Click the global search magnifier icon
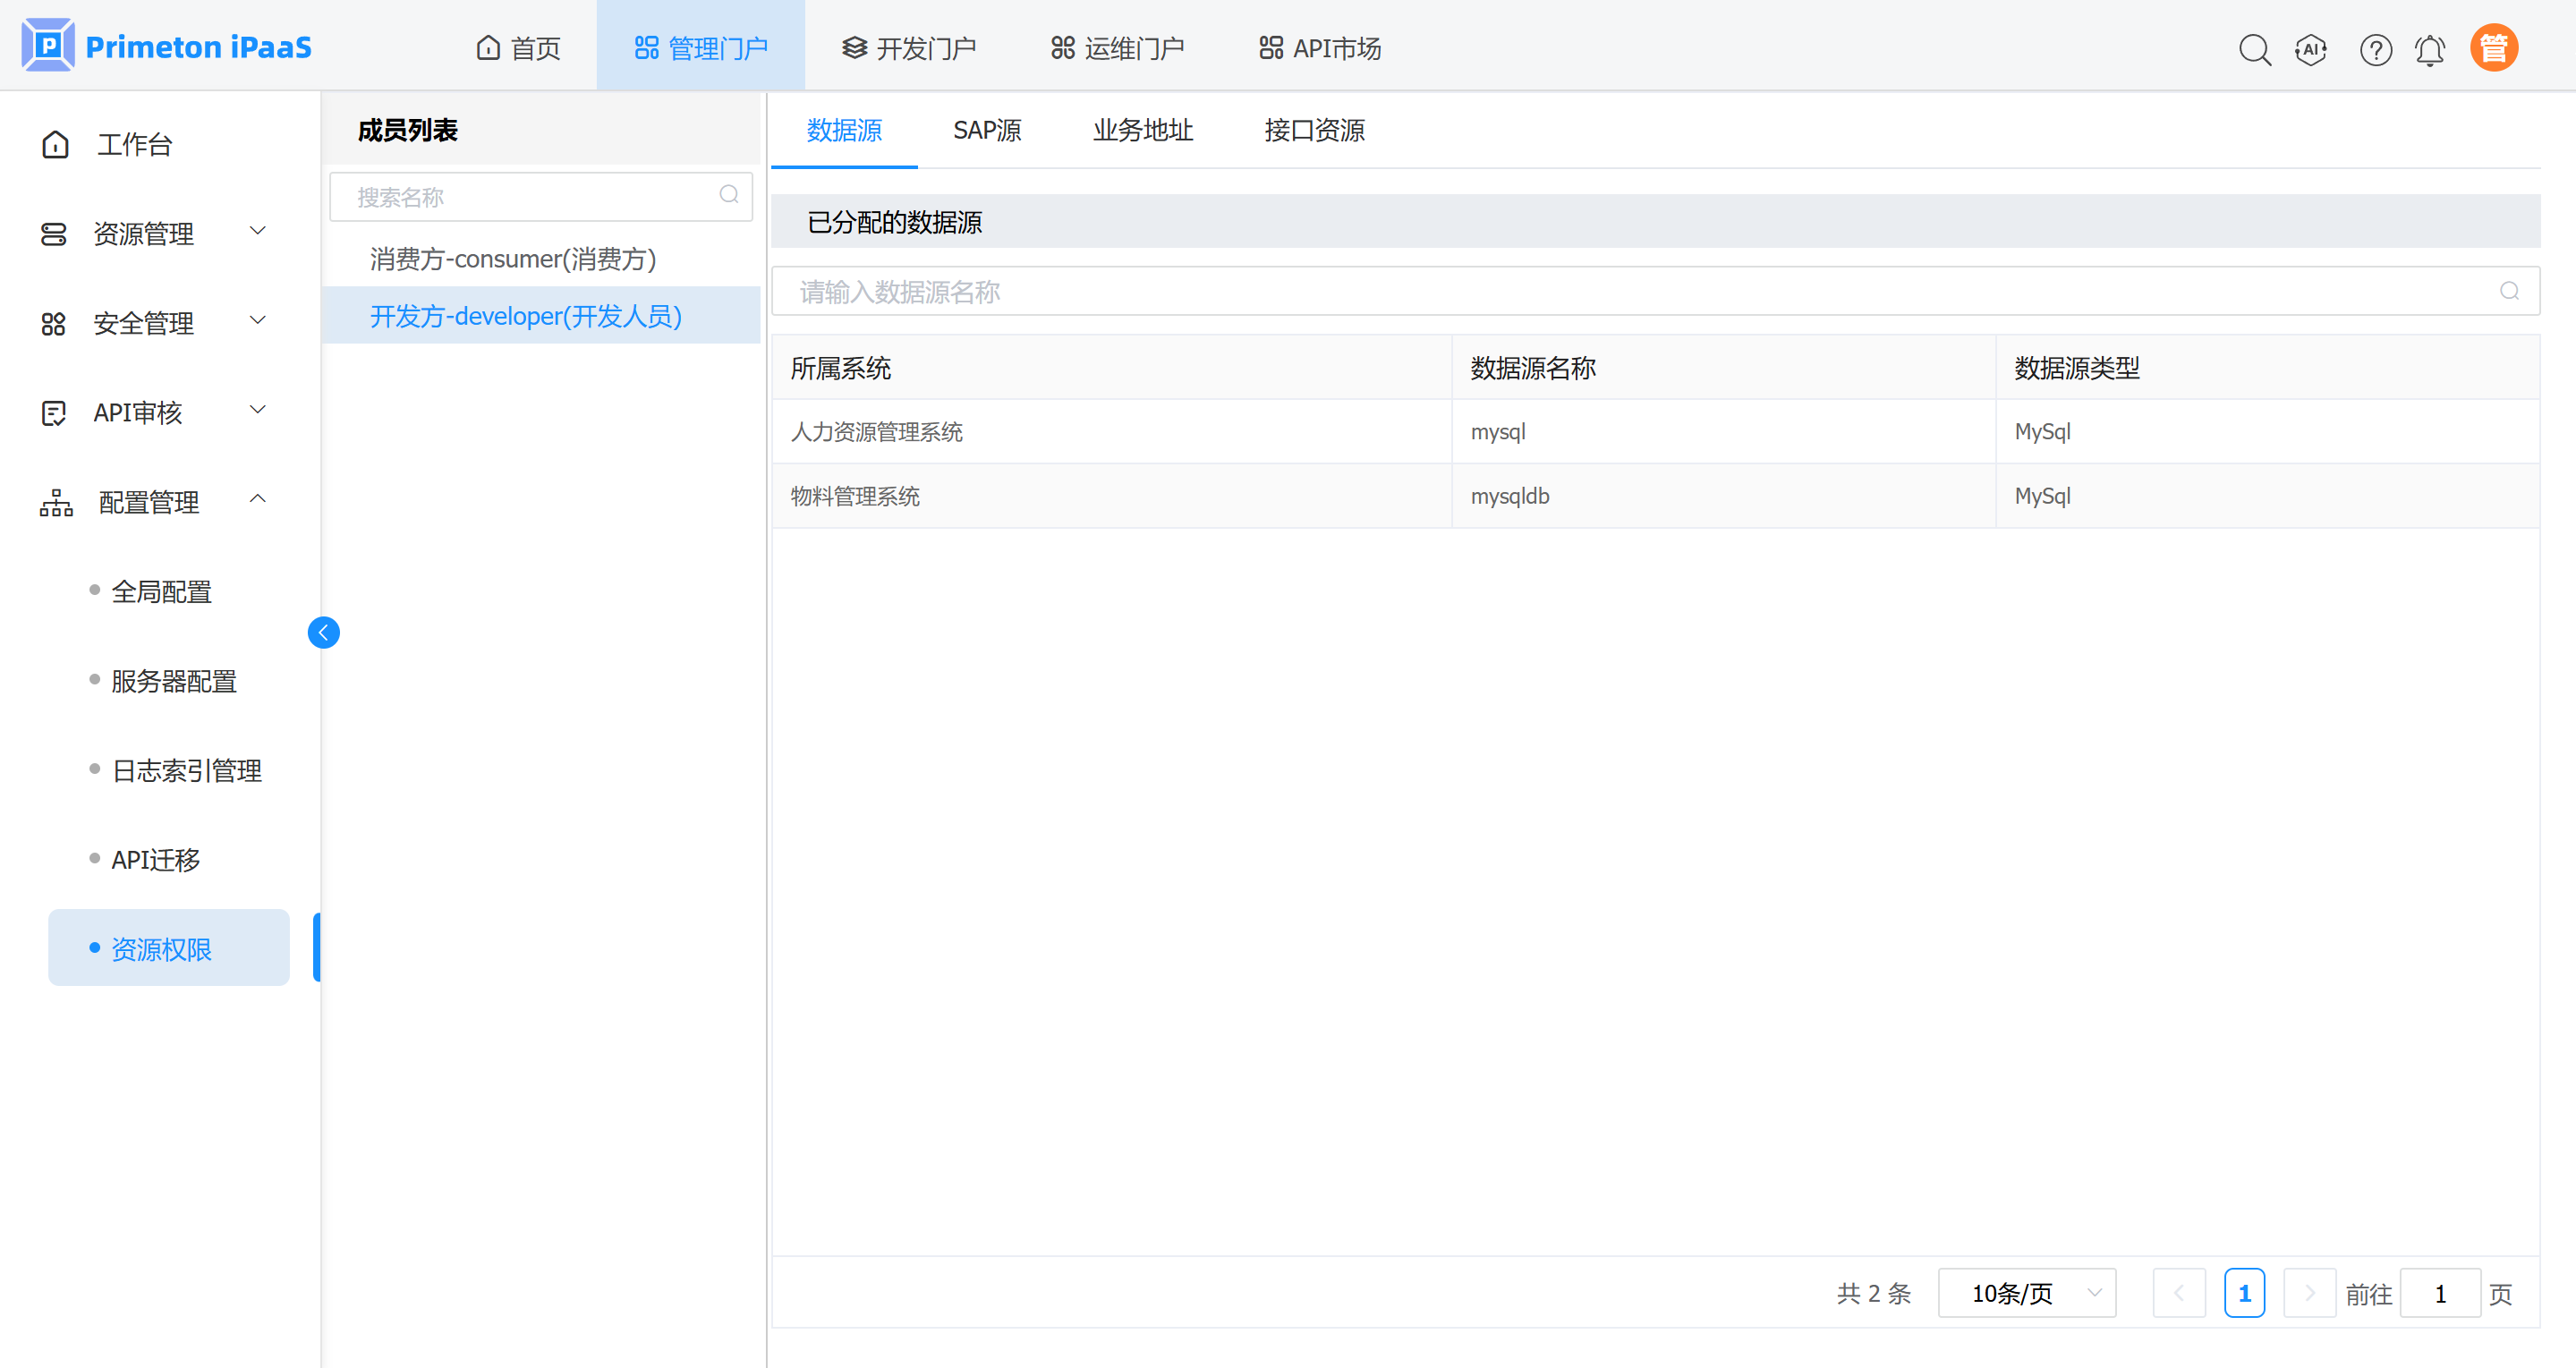Viewport: 2576px width, 1368px height. (2254, 48)
